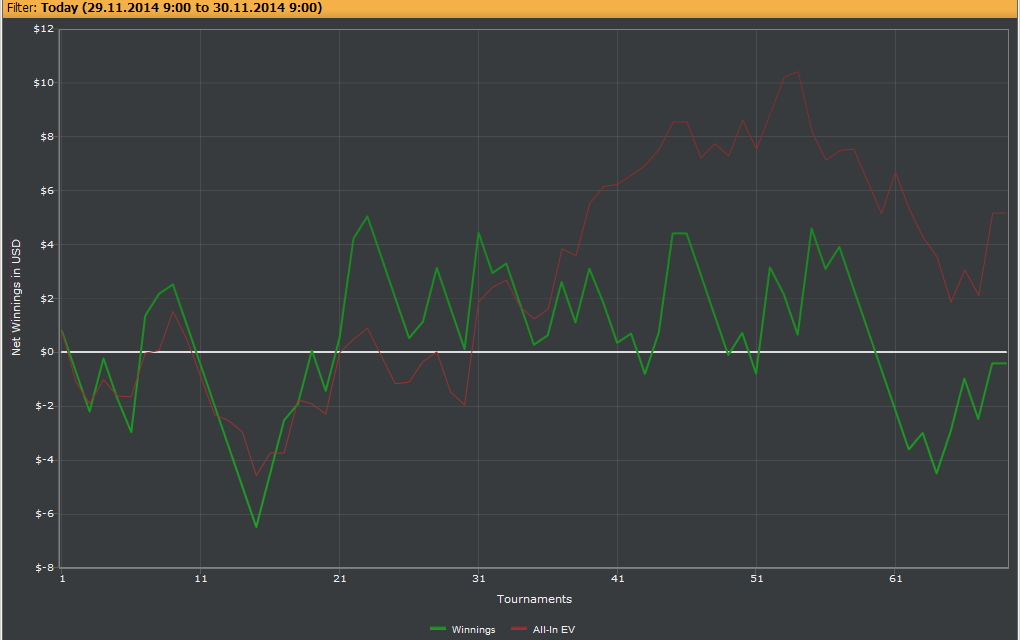Click the highest peak of the red All-In EV line
The height and width of the screenshot is (640, 1020).
click(797, 72)
